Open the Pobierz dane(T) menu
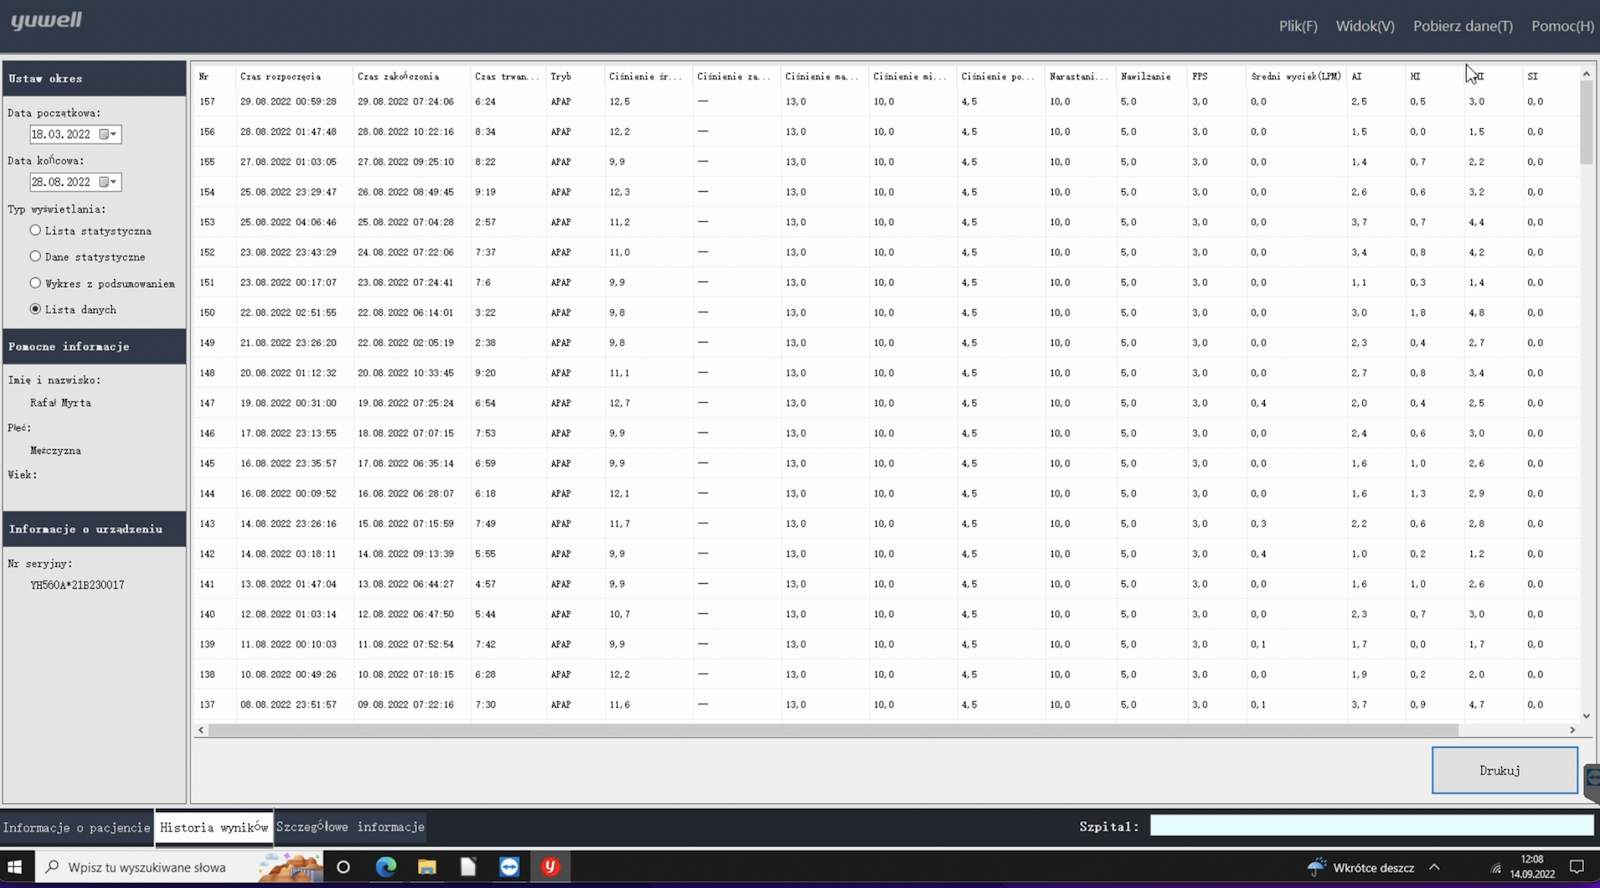1600x888 pixels. point(1462,26)
